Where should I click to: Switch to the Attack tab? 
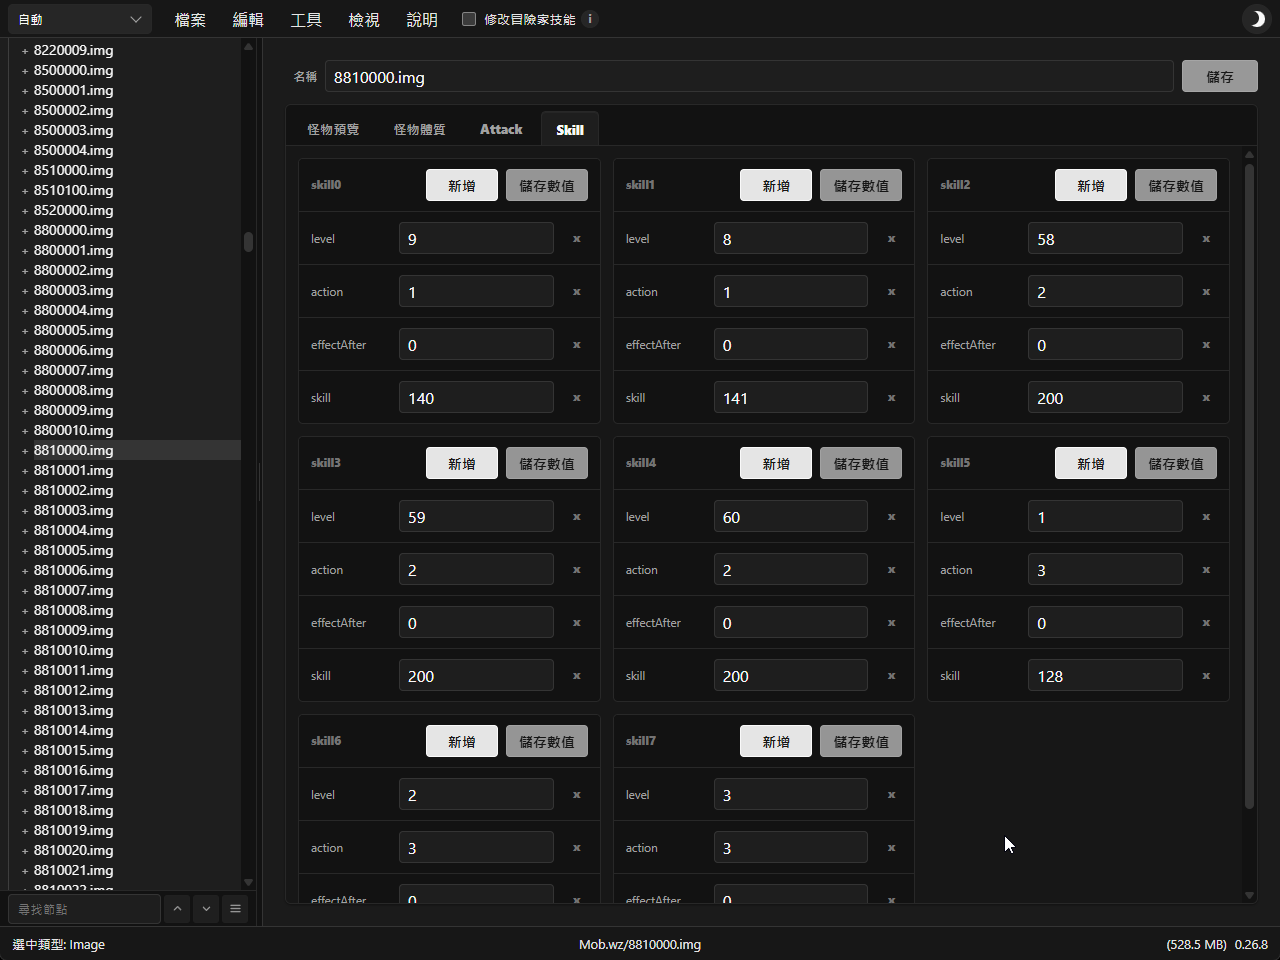point(501,129)
